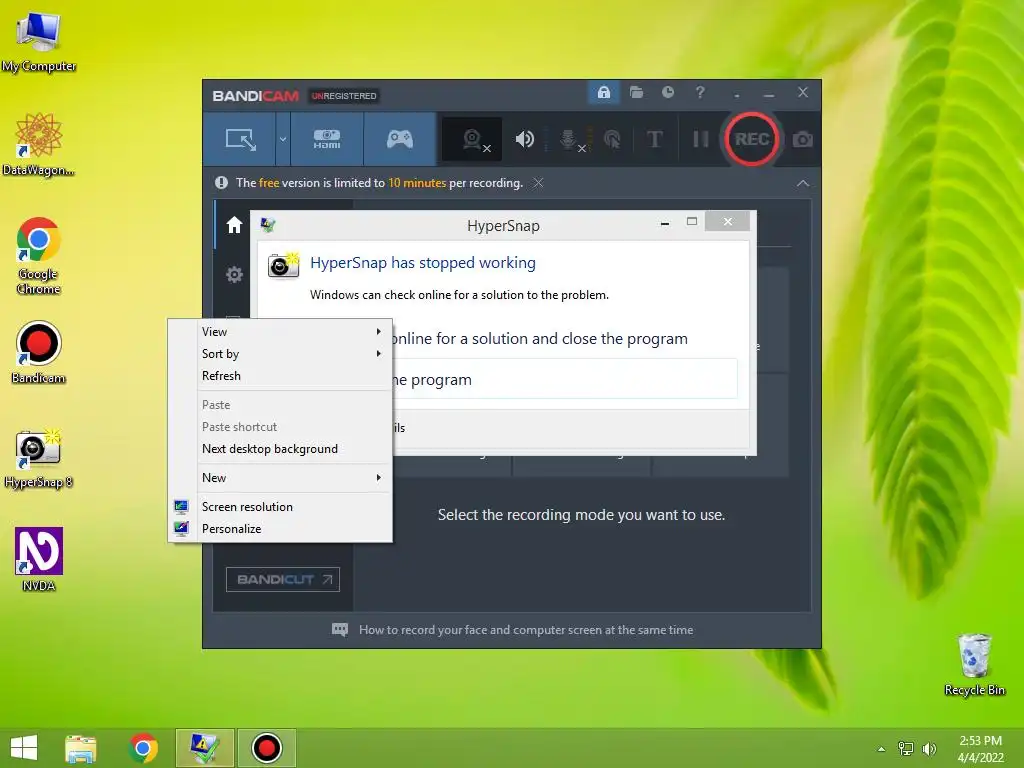Open Chrome from the taskbar
1024x768 pixels.
pyautogui.click(x=143, y=748)
